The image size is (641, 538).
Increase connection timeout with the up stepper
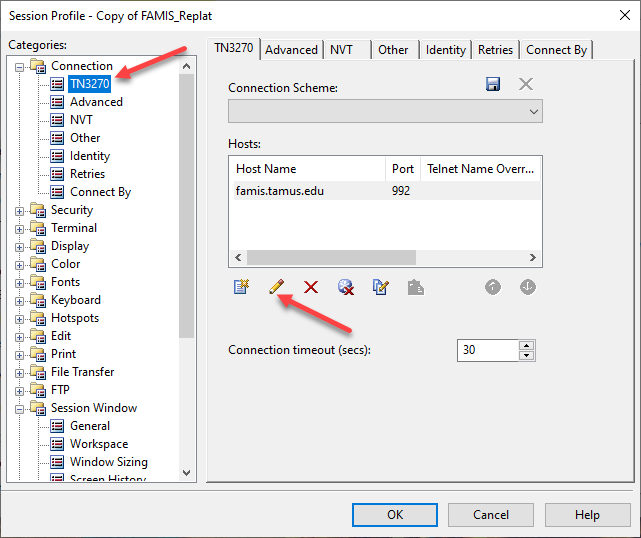527,345
